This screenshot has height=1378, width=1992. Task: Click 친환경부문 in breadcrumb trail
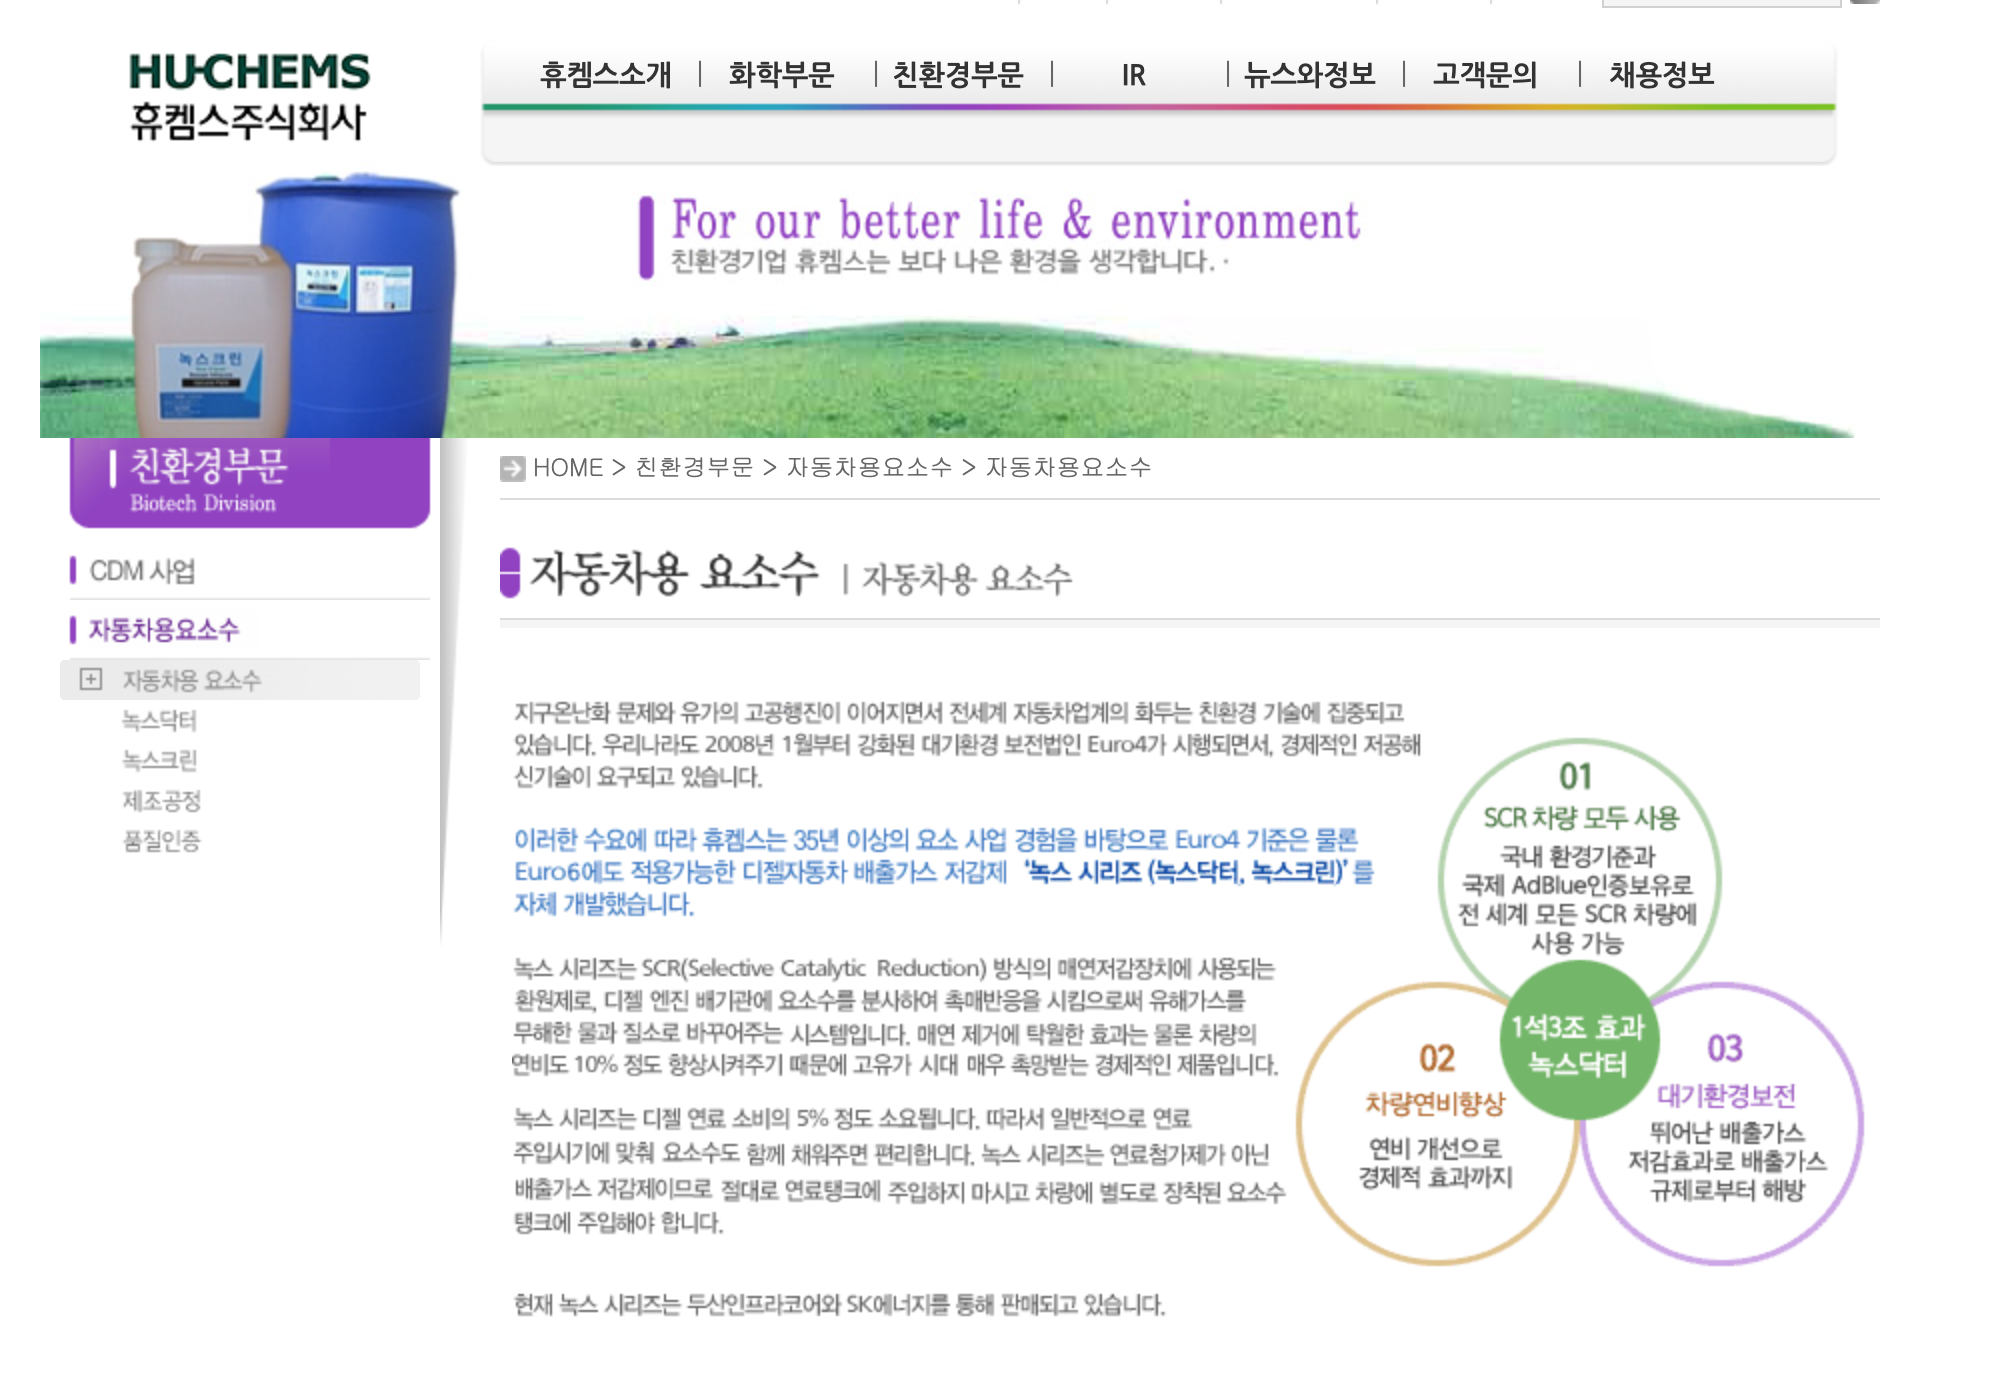coord(694,467)
